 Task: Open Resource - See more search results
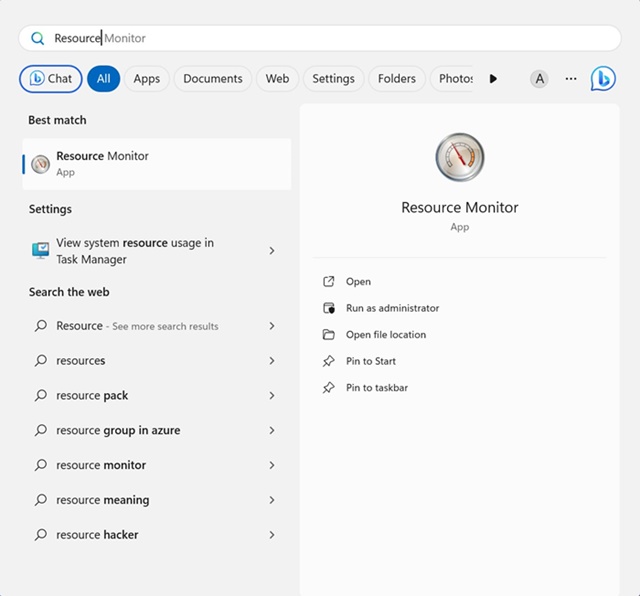coord(157,326)
